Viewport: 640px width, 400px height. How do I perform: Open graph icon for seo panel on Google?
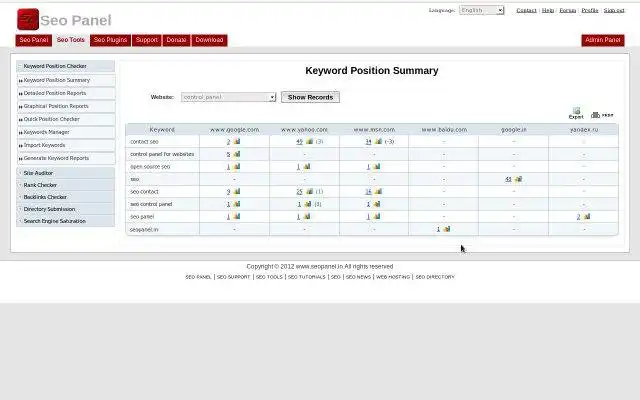point(237,217)
